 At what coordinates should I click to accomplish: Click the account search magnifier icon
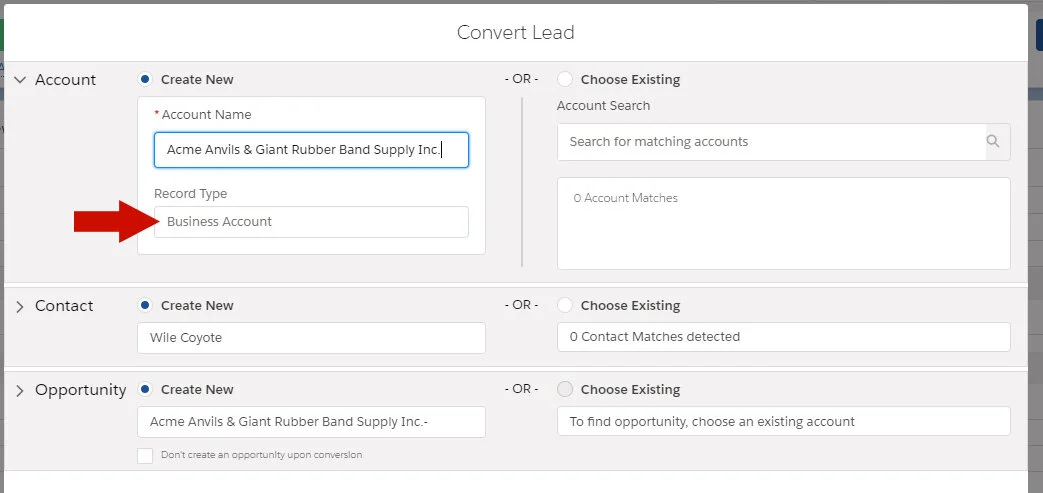pyautogui.click(x=993, y=142)
